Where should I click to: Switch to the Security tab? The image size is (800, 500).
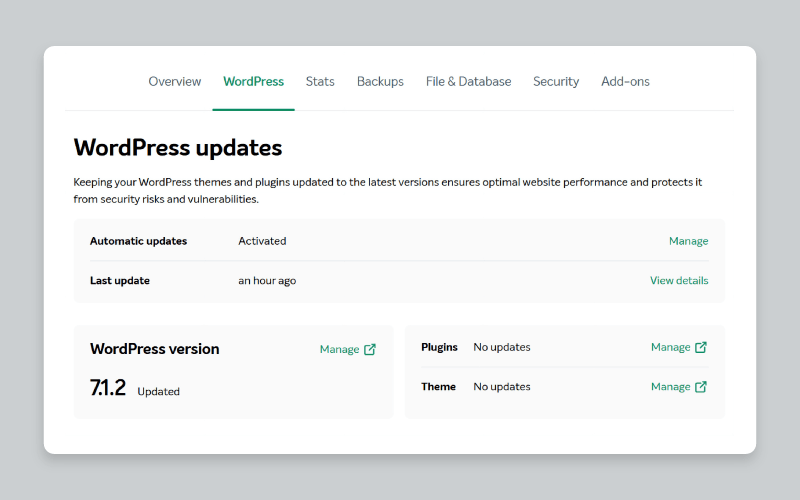556,82
